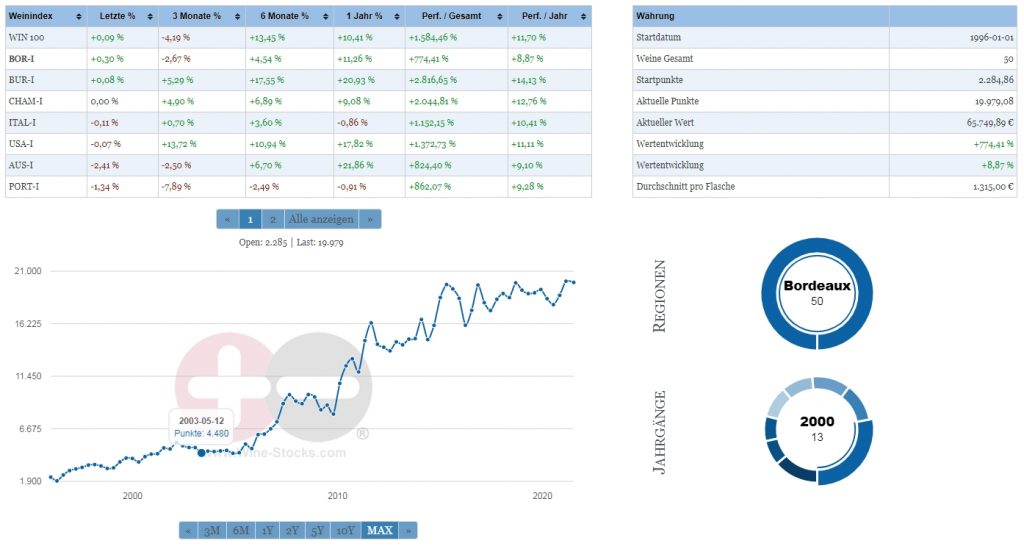Click » arrow beside the MAX range button
The image size is (1024, 560).
(x=407, y=530)
